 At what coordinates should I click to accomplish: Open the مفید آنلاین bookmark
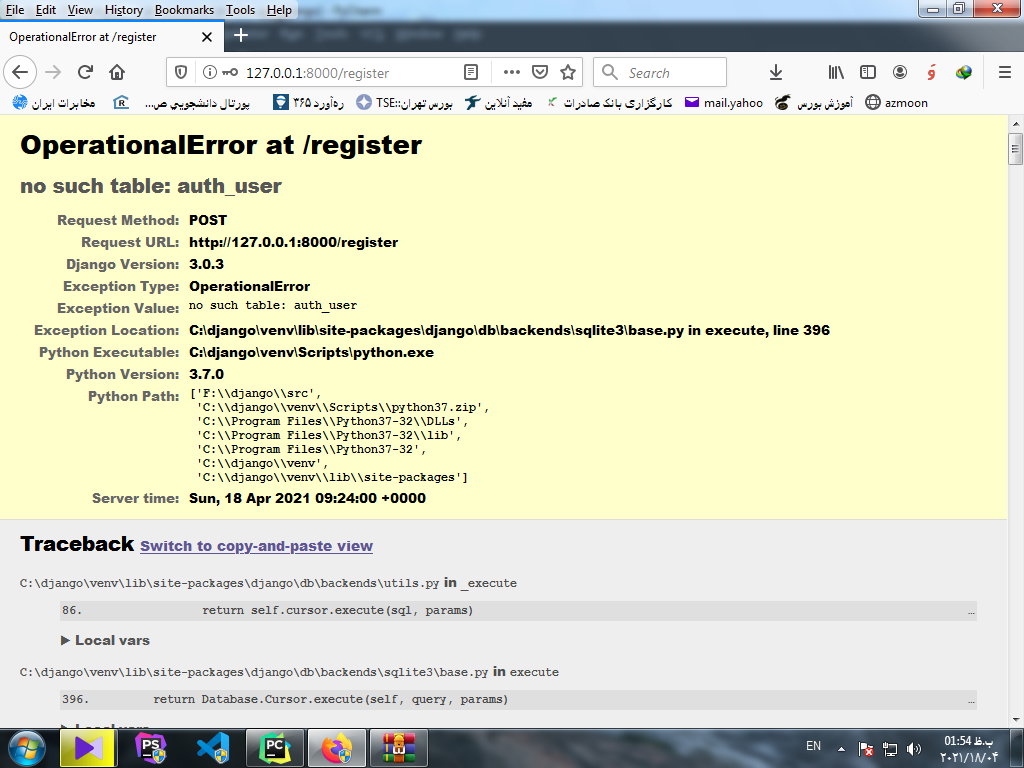pyautogui.click(x=499, y=103)
